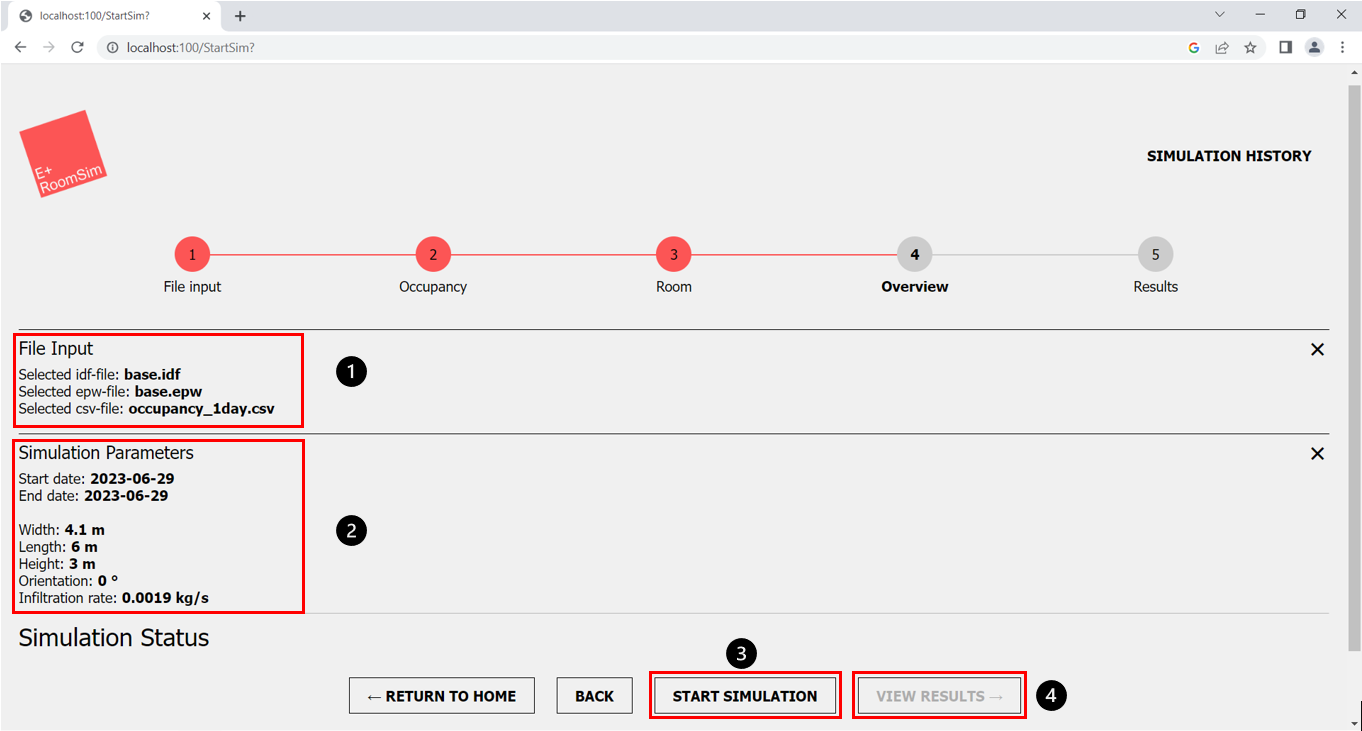Jump to step 2 Occupancy circle
The image size is (1362, 731).
433,254
